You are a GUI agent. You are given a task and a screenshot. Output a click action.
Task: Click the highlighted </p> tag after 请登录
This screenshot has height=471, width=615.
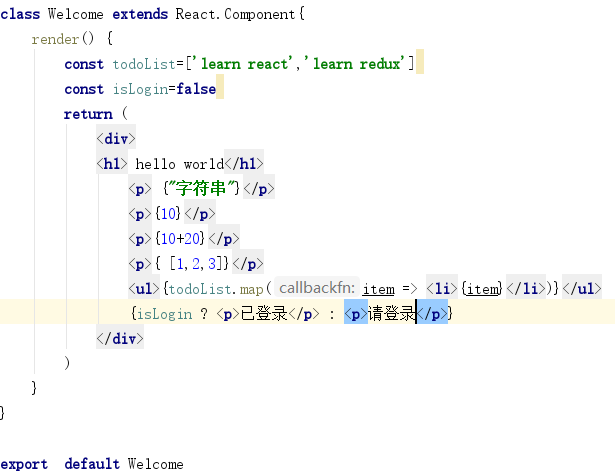pos(432,314)
